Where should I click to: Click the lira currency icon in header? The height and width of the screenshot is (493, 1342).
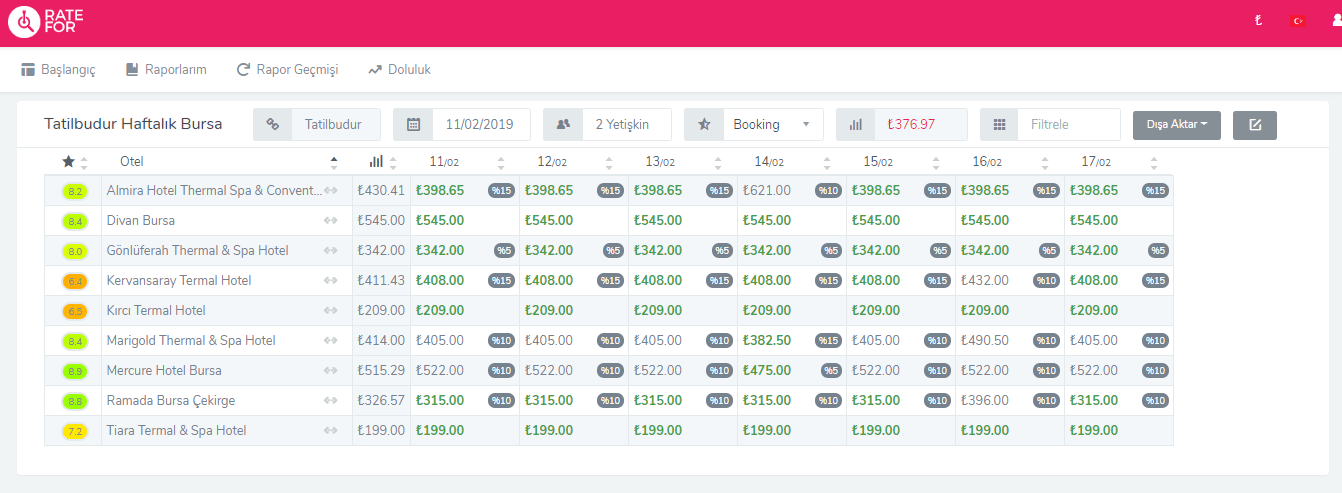click(x=1258, y=21)
